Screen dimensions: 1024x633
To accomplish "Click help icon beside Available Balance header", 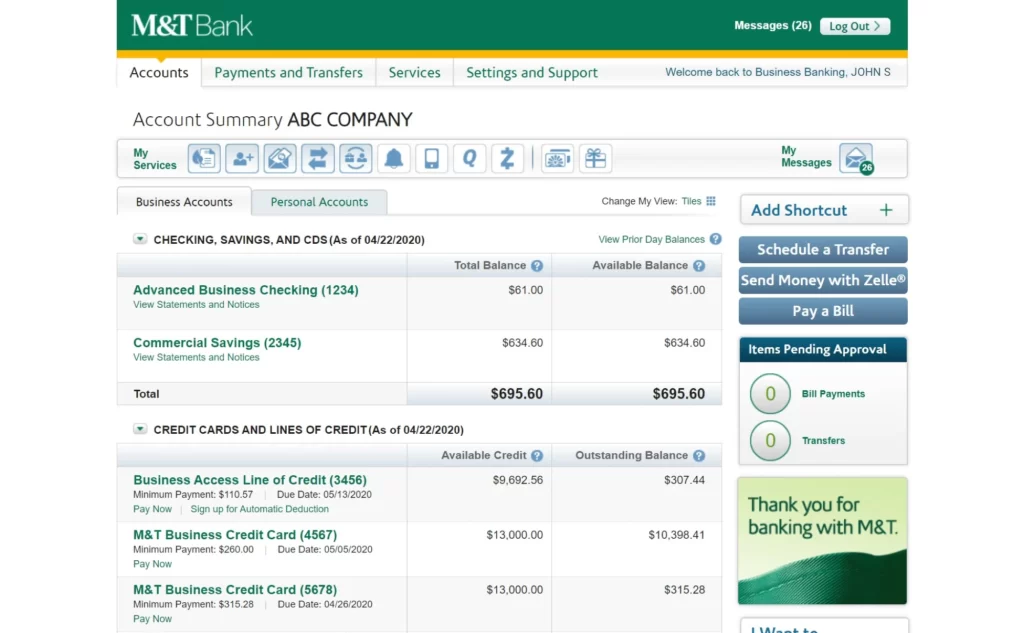I will coord(699,266).
